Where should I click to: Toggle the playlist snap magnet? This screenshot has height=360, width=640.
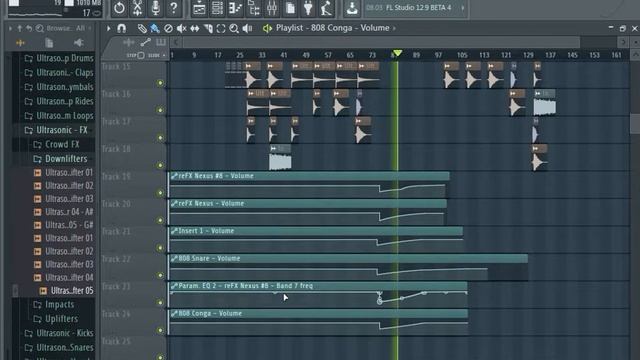[122, 28]
